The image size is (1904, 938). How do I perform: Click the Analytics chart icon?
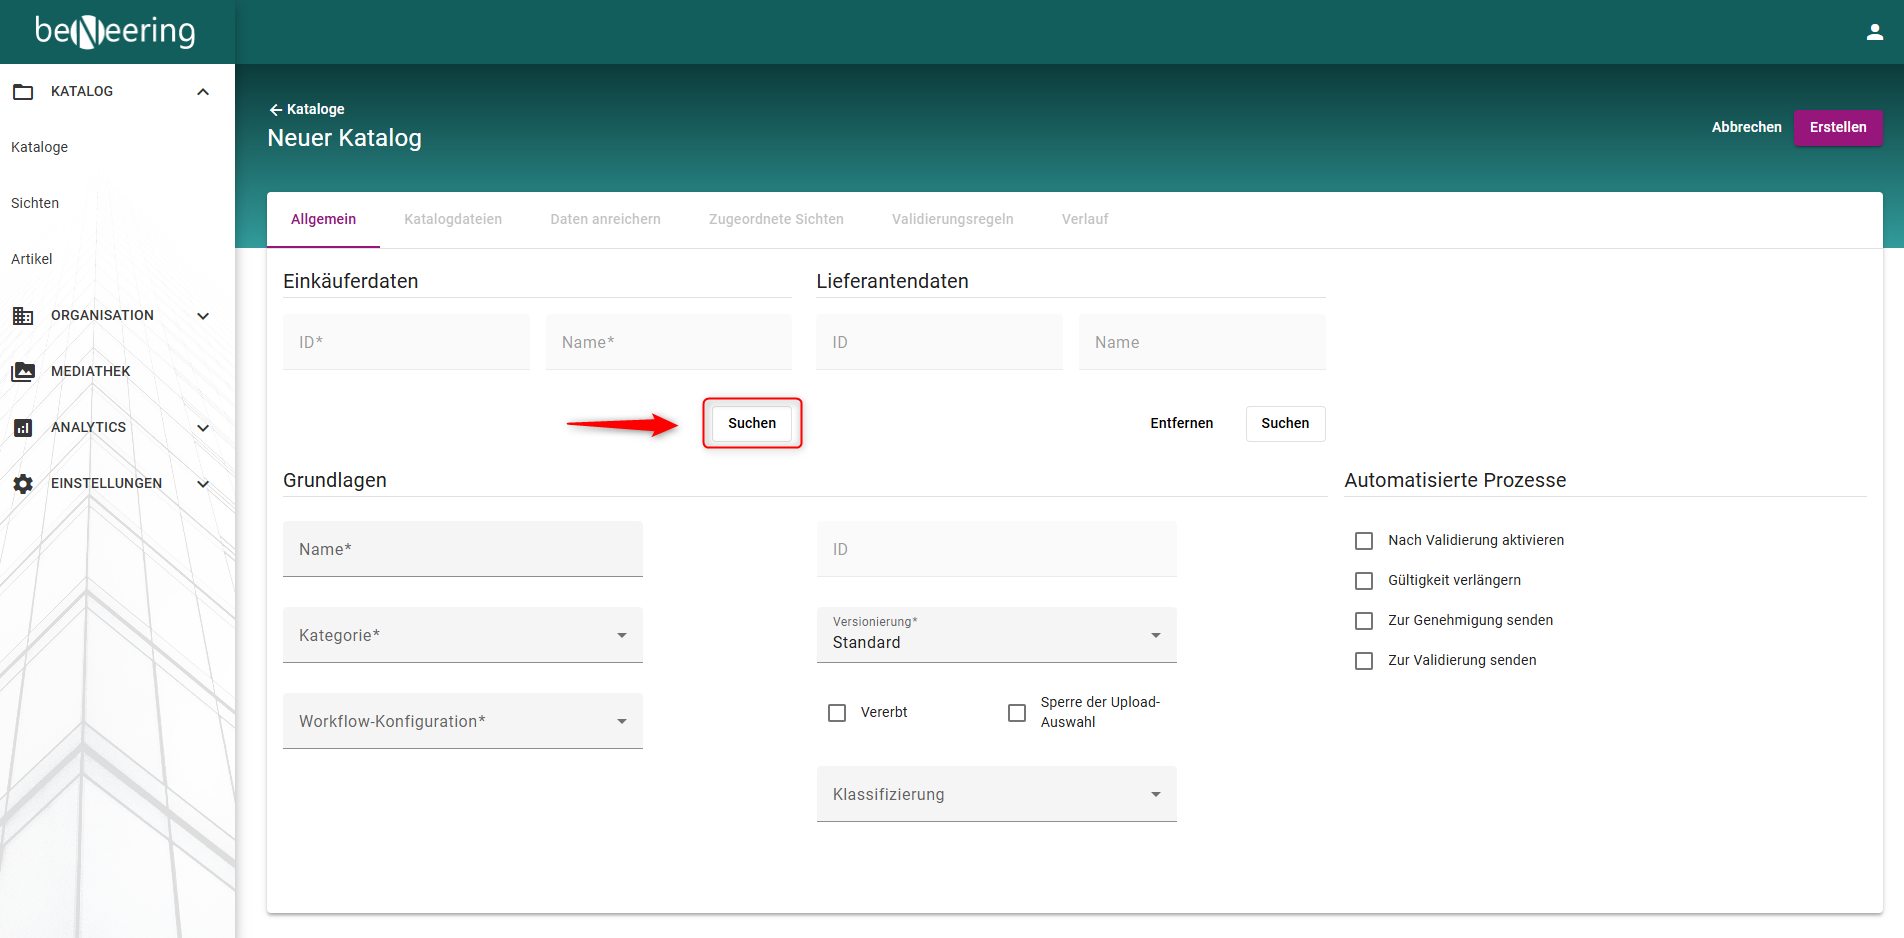(x=23, y=428)
